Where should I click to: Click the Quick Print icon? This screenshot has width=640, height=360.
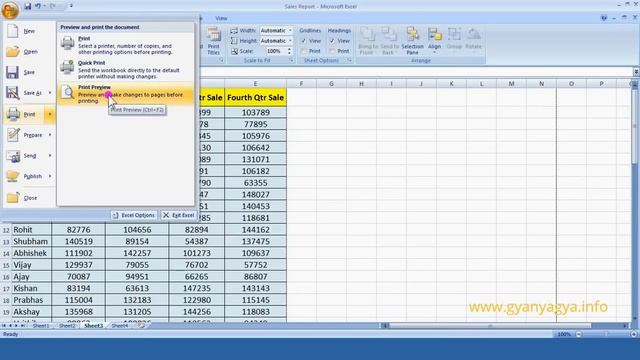pyautogui.click(x=67, y=67)
